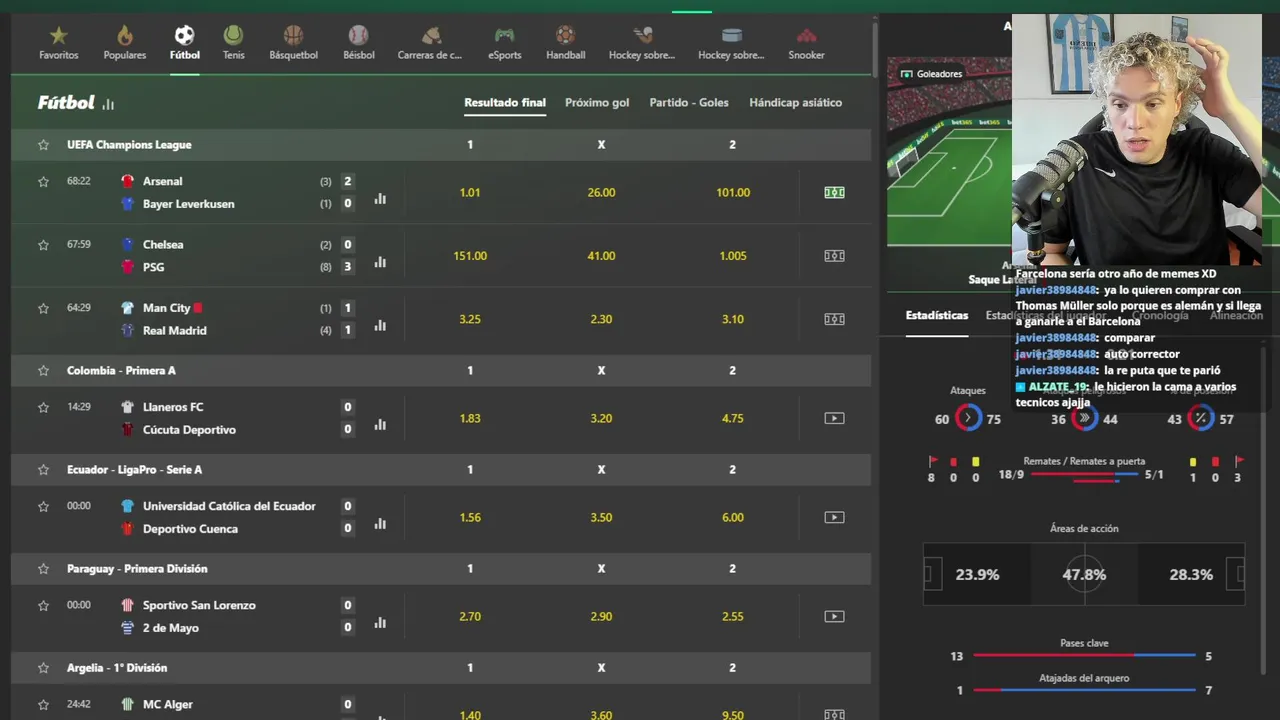The width and height of the screenshot is (1280, 720).
Task: Open stats chart icon next to Fútbol title
Action: tap(108, 104)
